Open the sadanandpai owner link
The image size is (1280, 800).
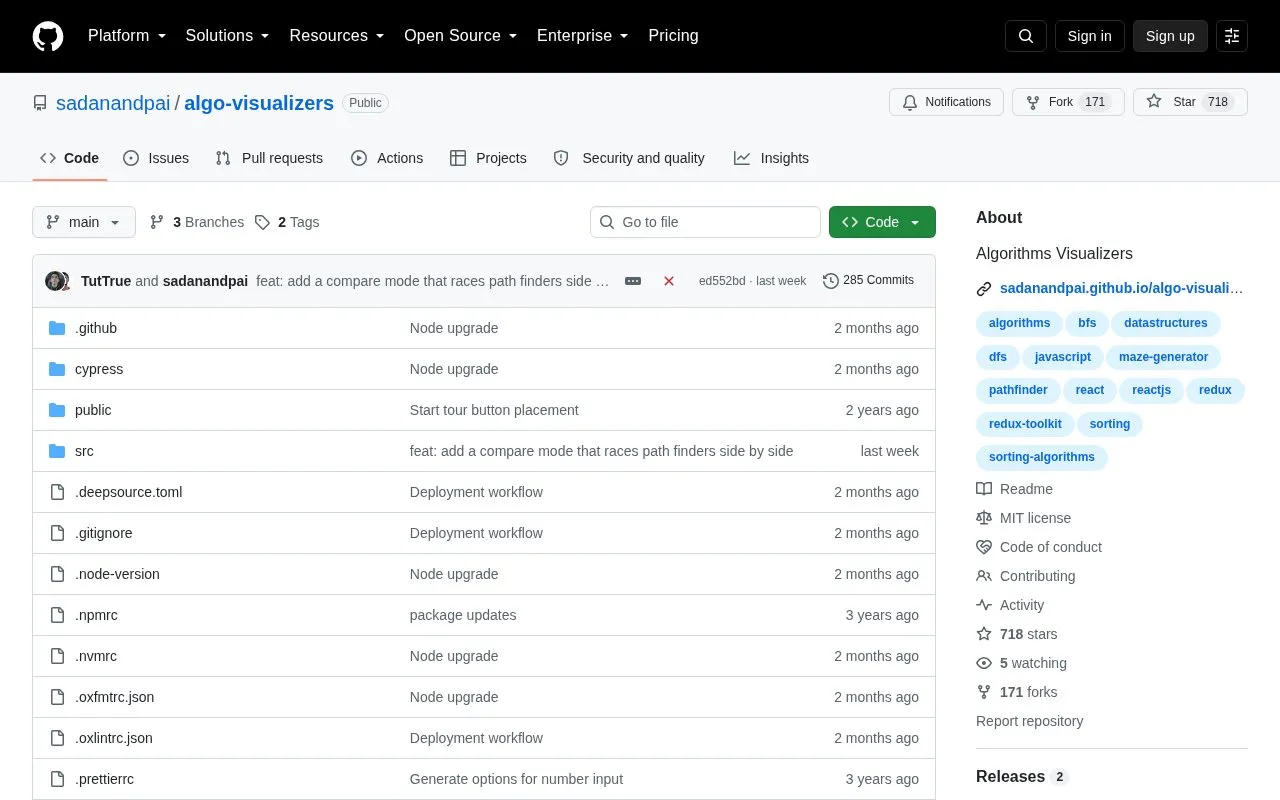pos(113,103)
